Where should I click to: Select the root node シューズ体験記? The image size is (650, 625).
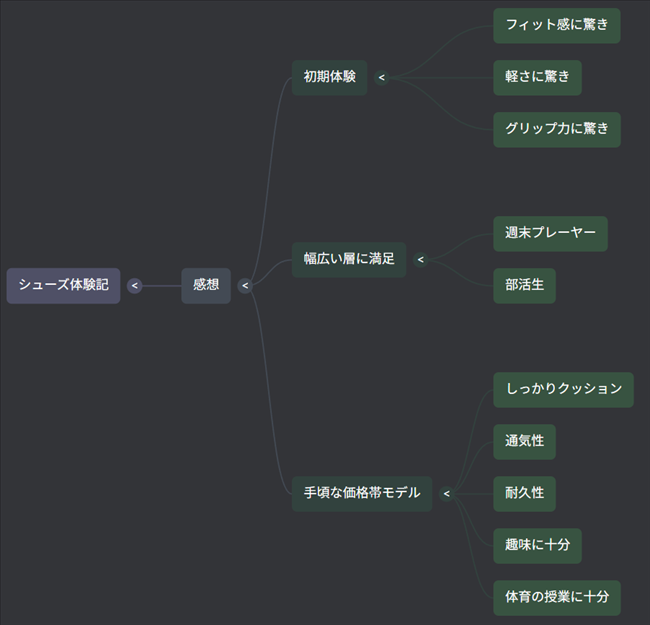pyautogui.click(x=63, y=286)
